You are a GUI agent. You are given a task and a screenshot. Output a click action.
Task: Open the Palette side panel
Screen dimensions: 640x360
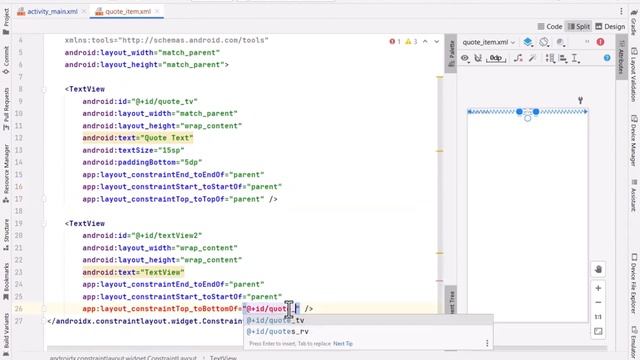tap(451, 53)
